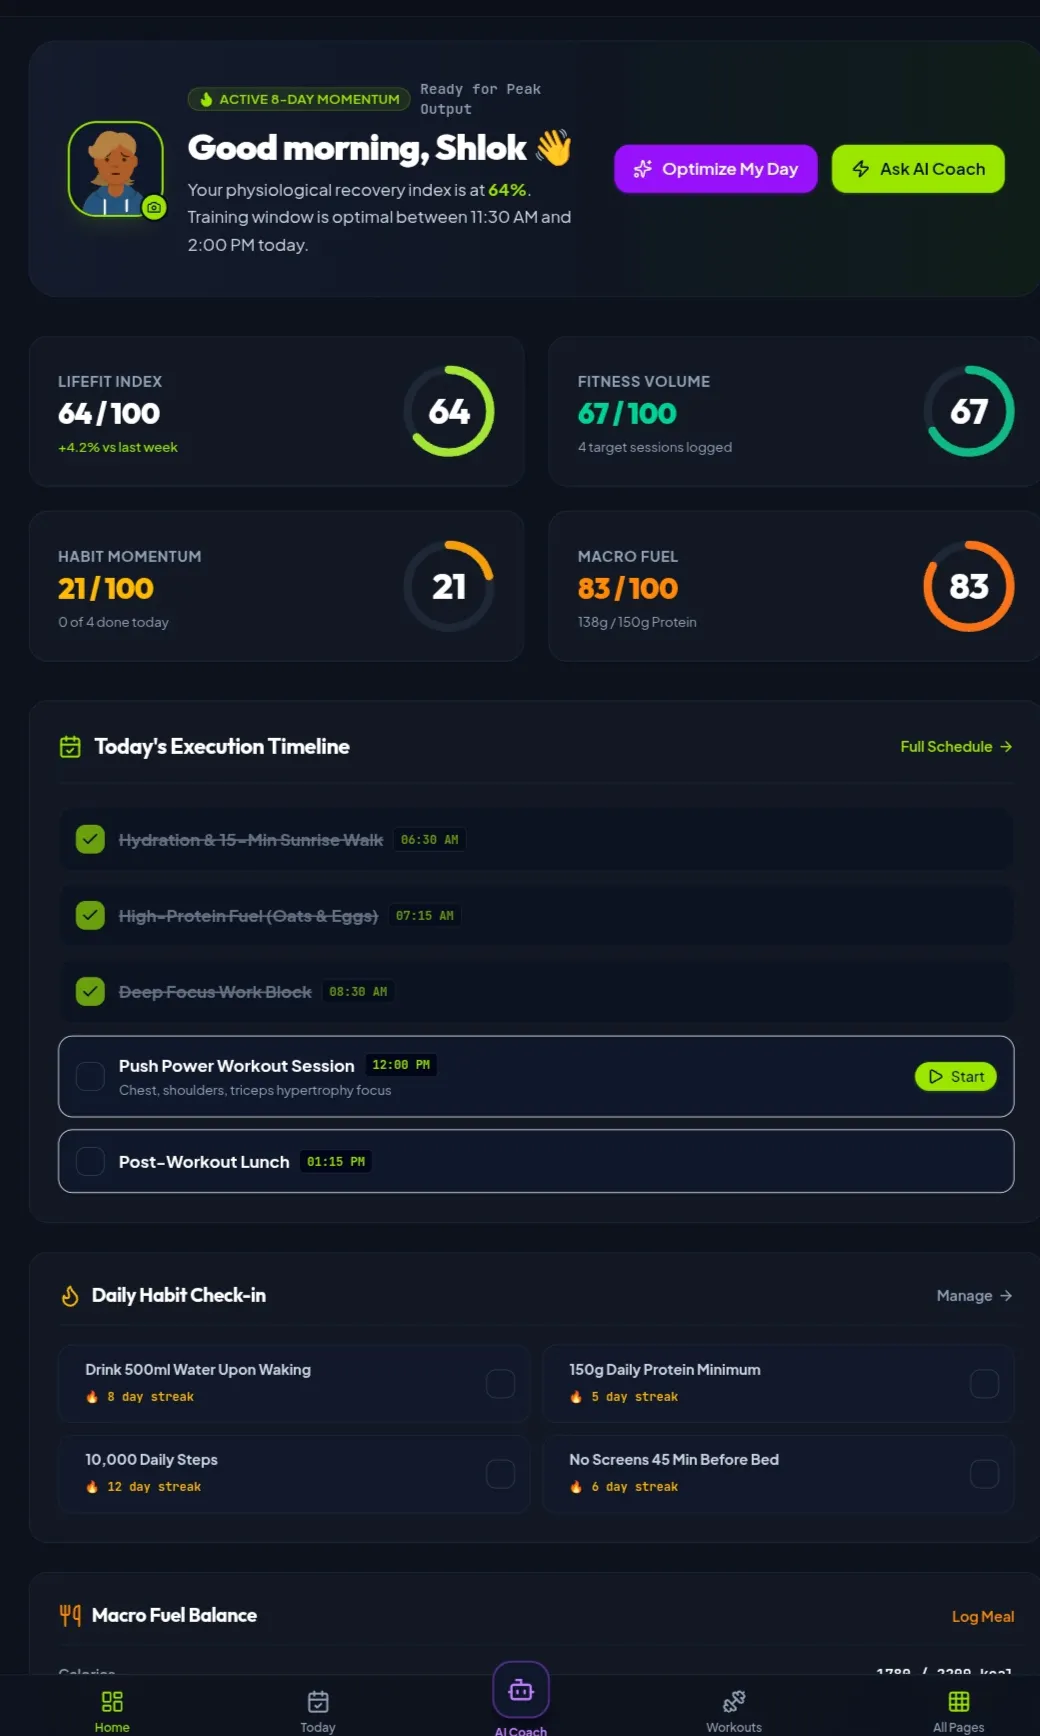Click Ask AI Coach button

pos(918,169)
